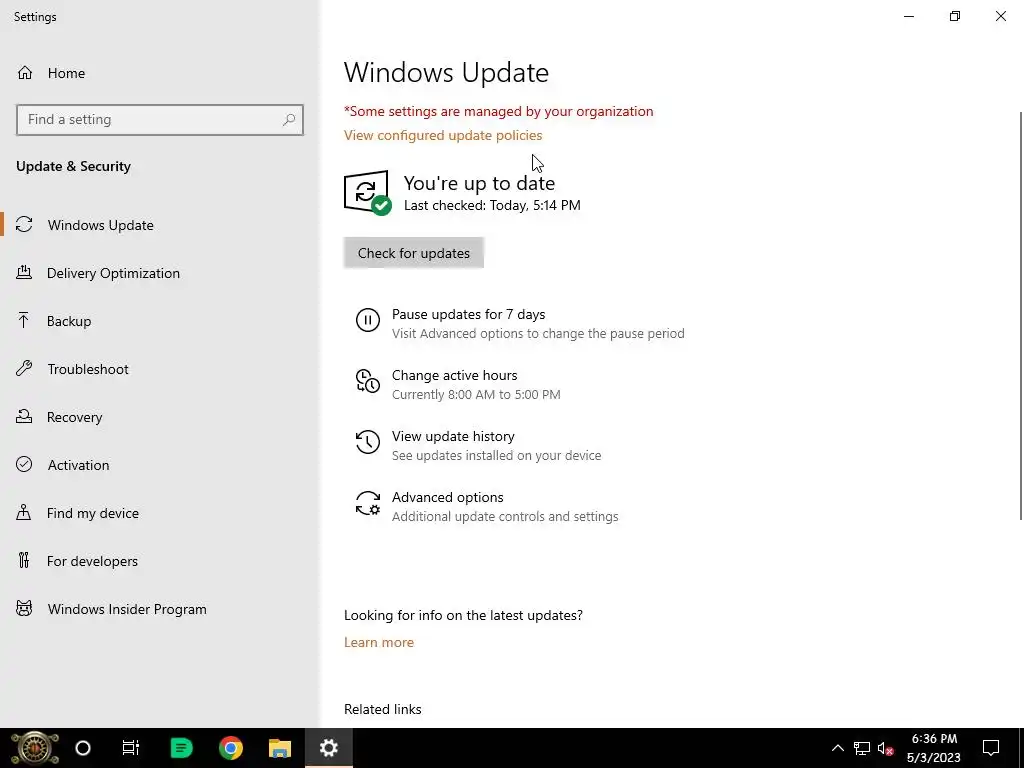The width and height of the screenshot is (1024, 768).
Task: Click the taskbar clock showing 6:36 PM
Action: tap(934, 748)
